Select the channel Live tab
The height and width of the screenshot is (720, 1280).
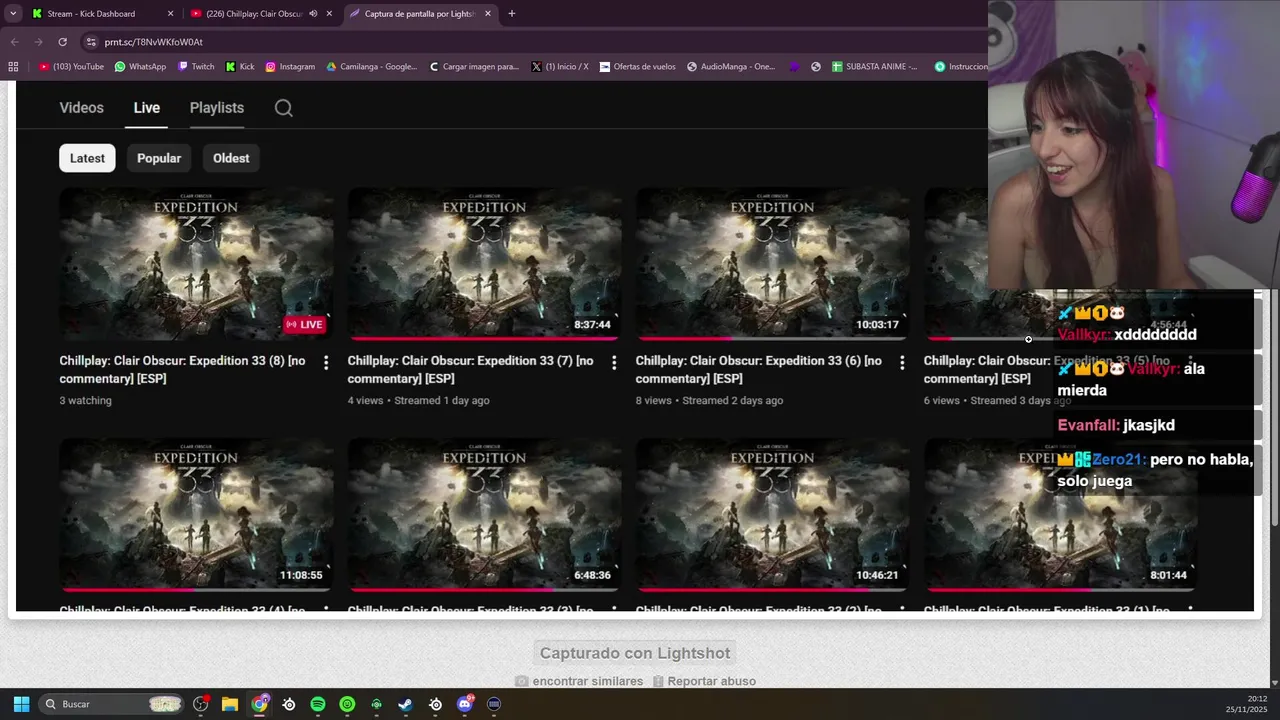click(x=147, y=108)
